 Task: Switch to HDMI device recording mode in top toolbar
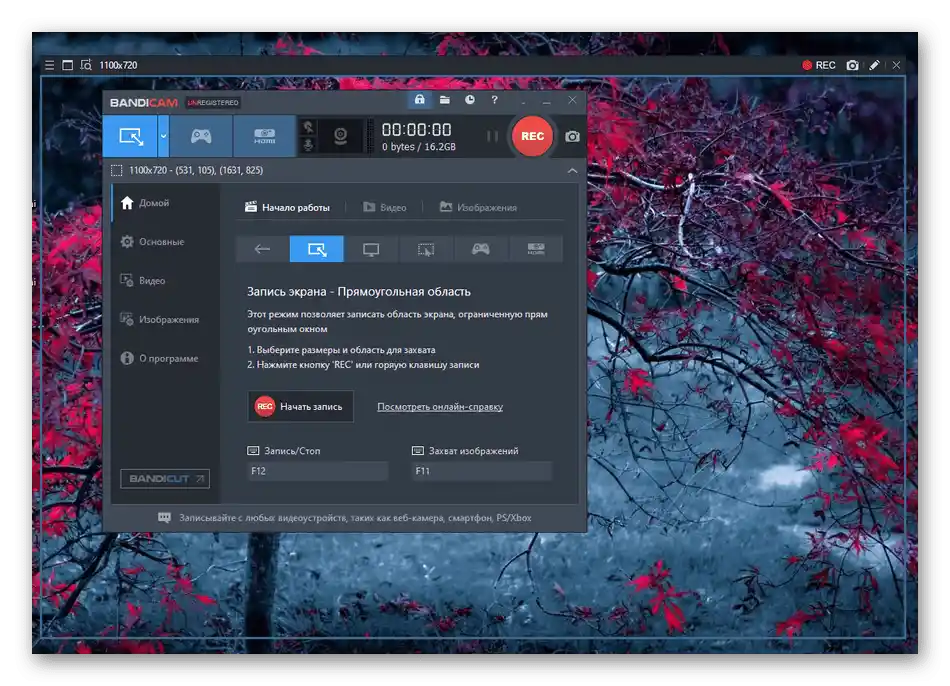pos(264,136)
